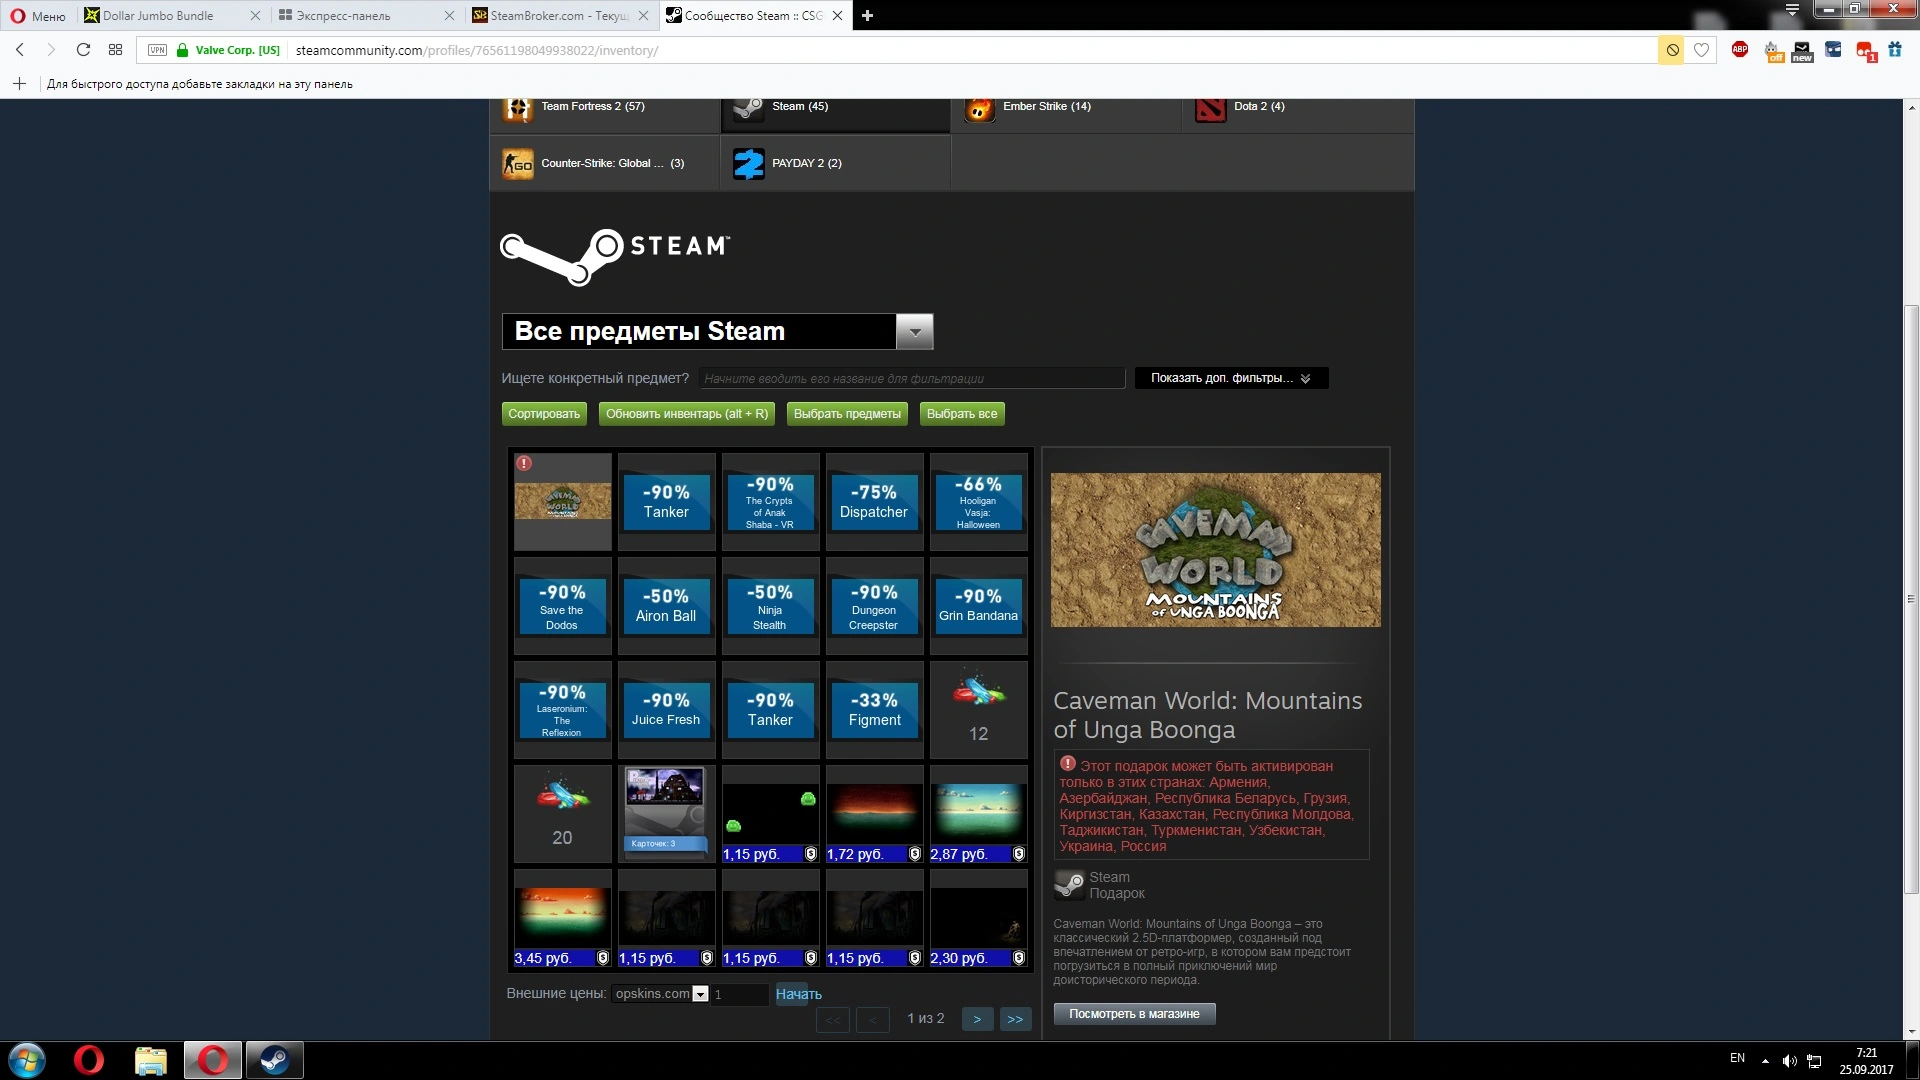Select the -33% Figment coupon
Image resolution: width=1920 pixels, height=1080 pixels.
point(875,710)
